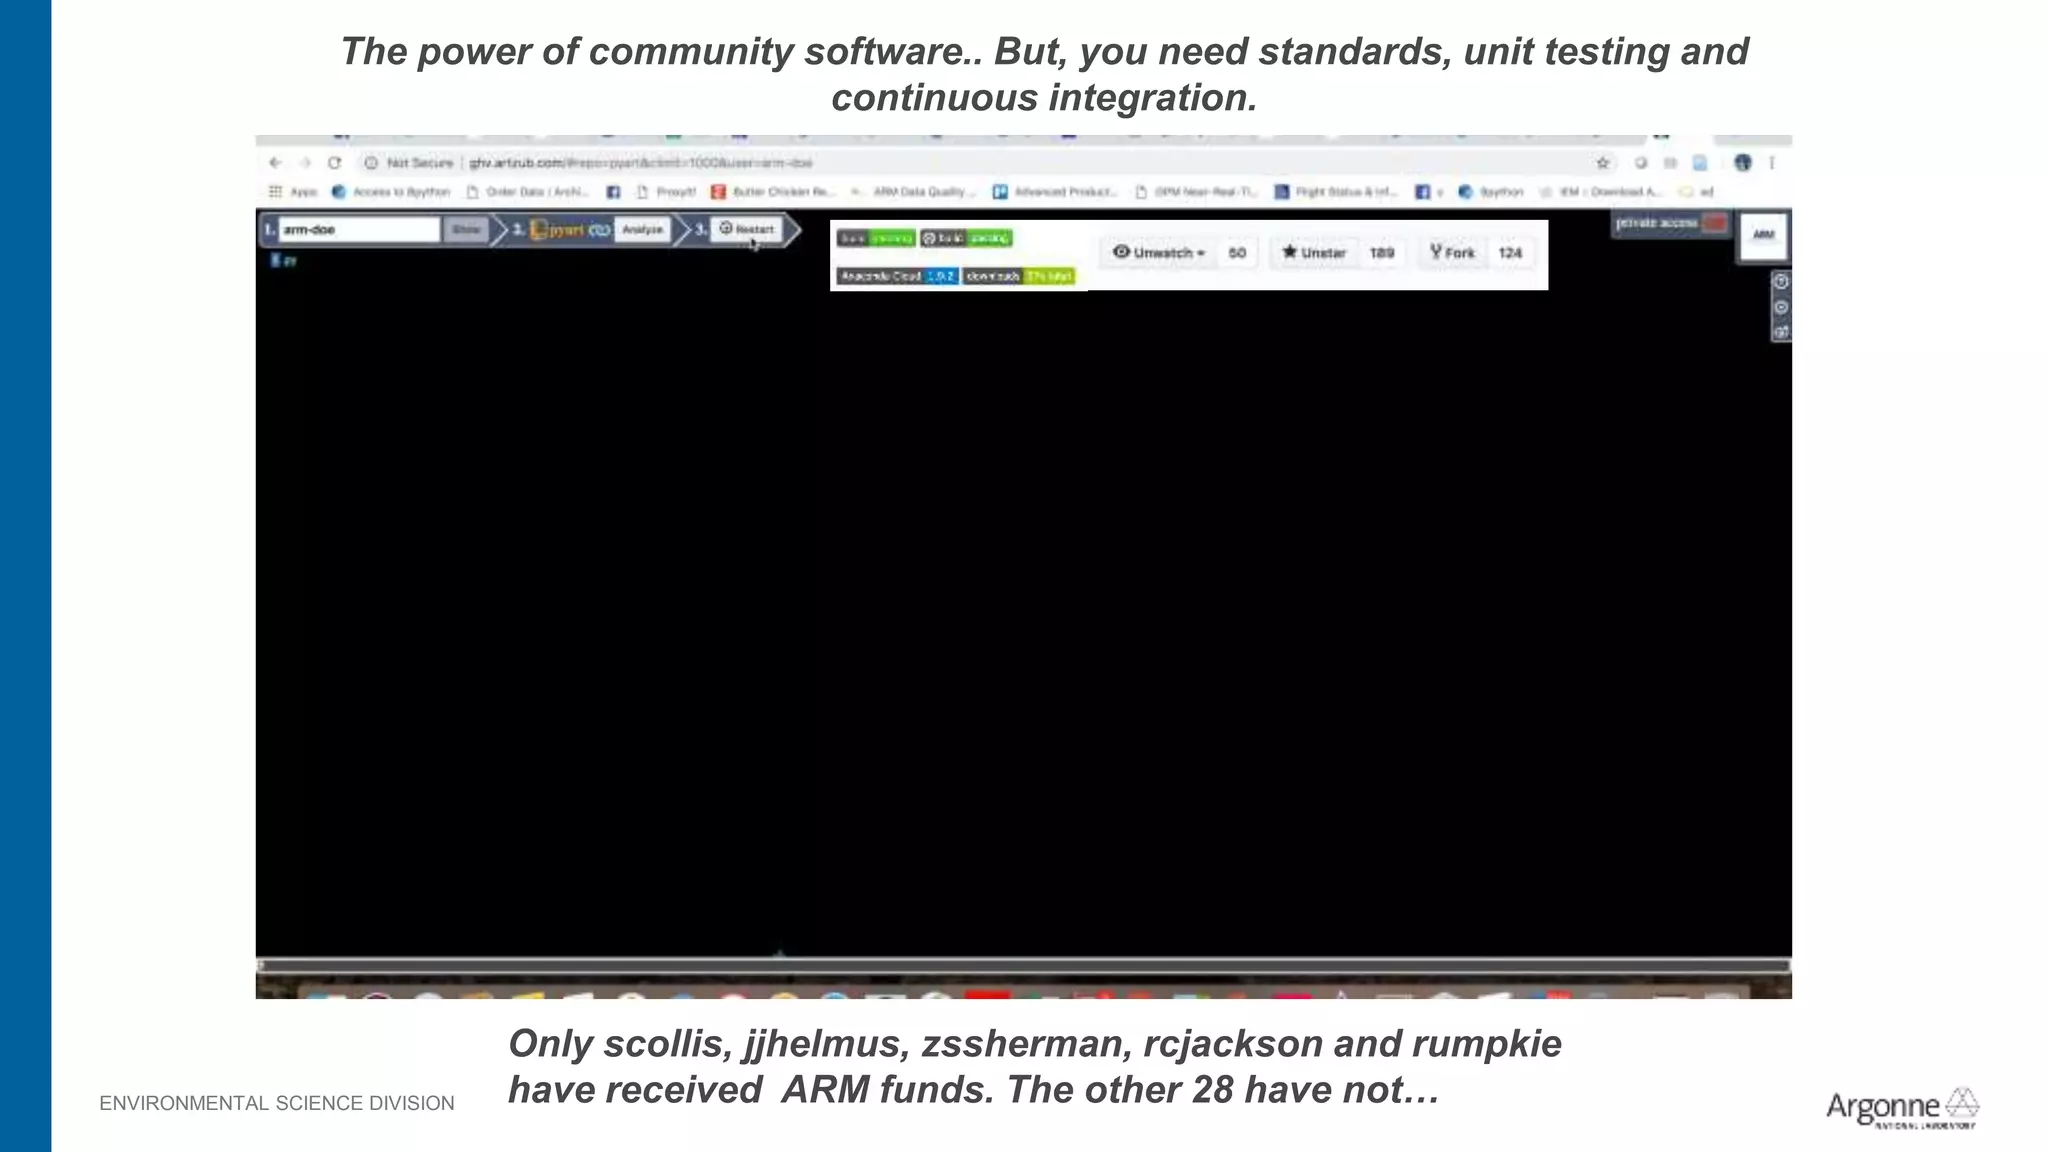Open the IEM Download bookmark
Viewport: 2048px width, 1152px height.
(1601, 192)
